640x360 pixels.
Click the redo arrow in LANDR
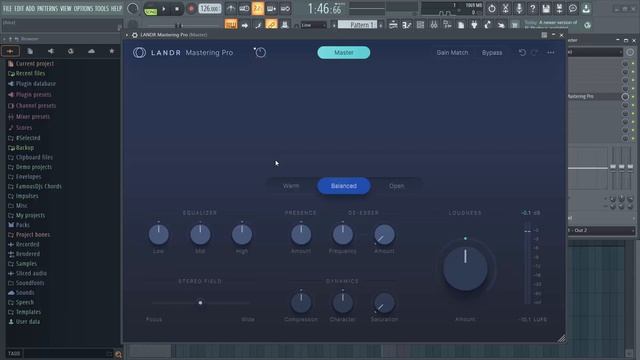click(534, 53)
